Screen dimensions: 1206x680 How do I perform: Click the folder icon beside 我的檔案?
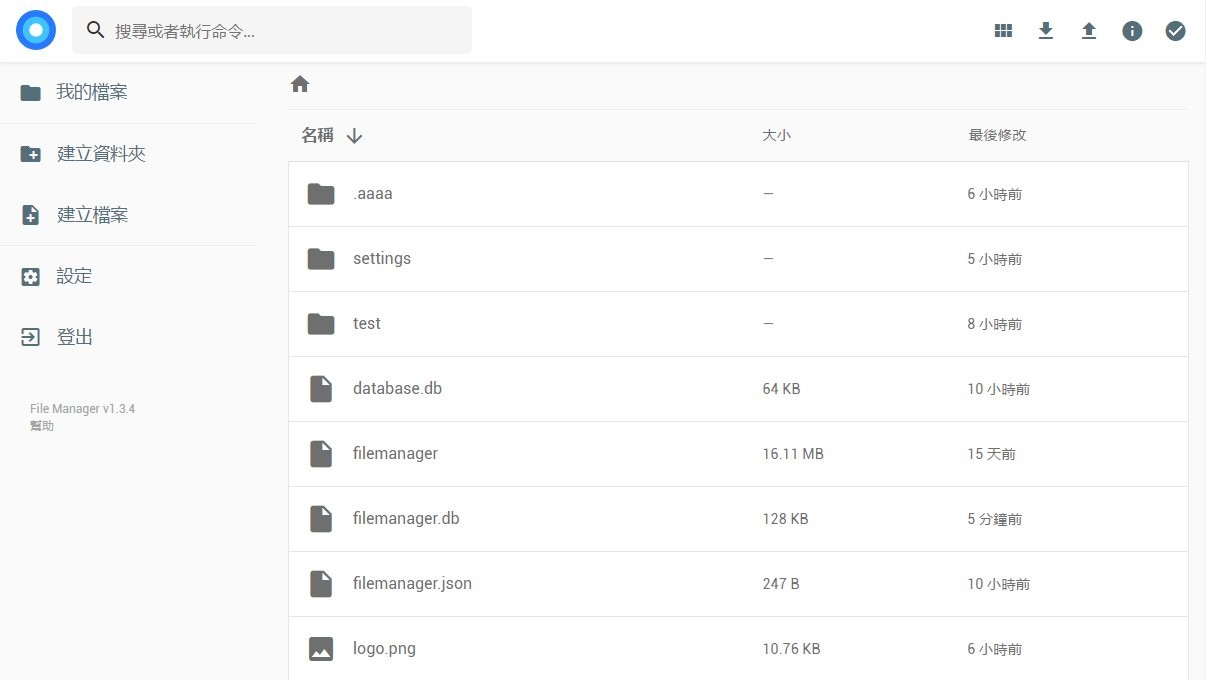coord(31,93)
